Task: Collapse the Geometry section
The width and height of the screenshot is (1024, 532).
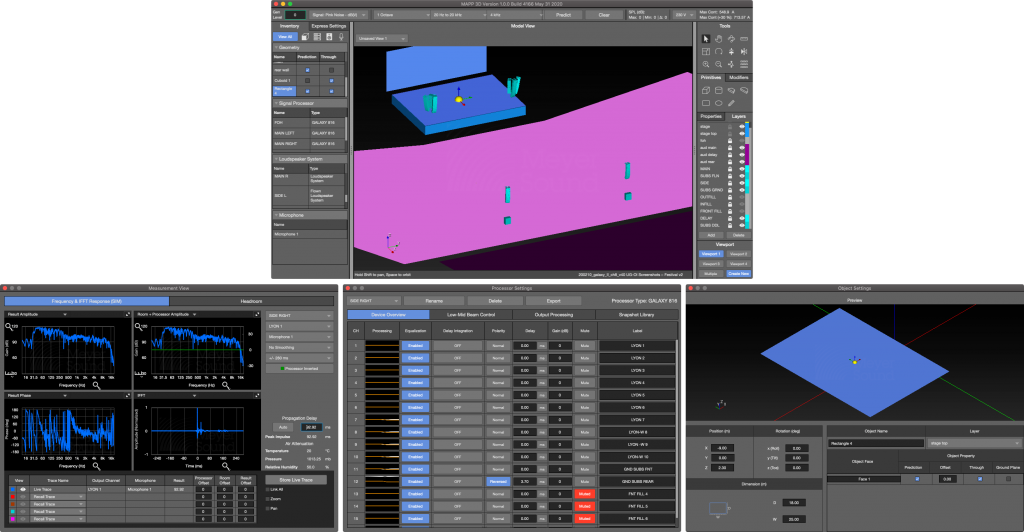Action: pos(276,48)
